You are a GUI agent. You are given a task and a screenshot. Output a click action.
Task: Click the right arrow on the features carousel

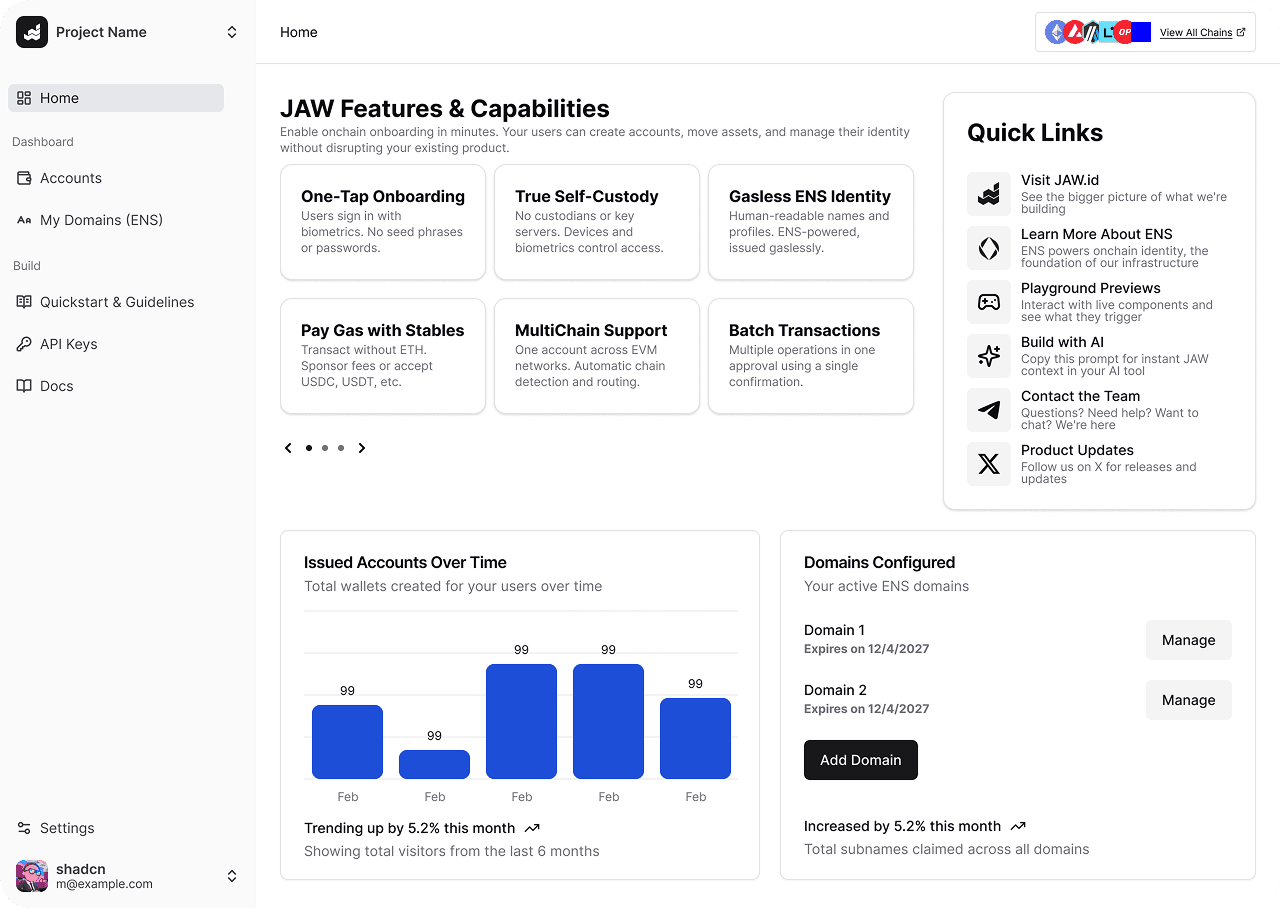tap(362, 448)
